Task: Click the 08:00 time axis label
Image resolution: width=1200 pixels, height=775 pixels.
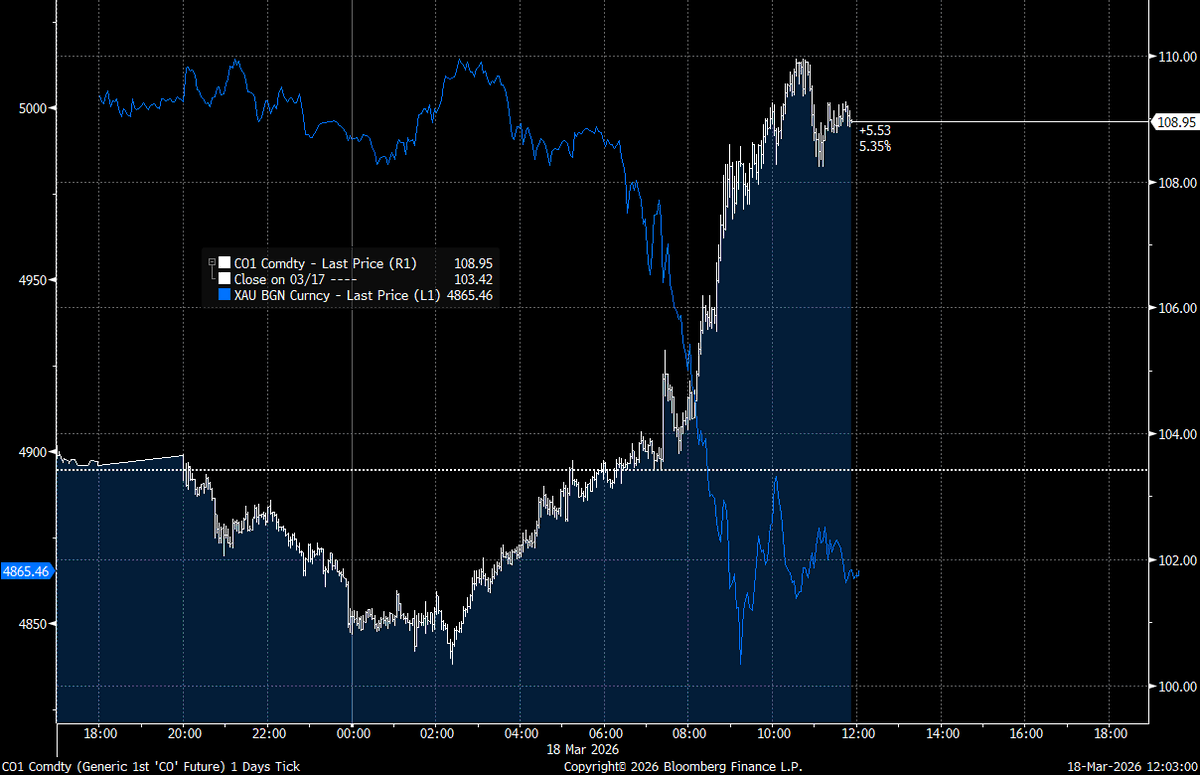Action: click(x=688, y=733)
